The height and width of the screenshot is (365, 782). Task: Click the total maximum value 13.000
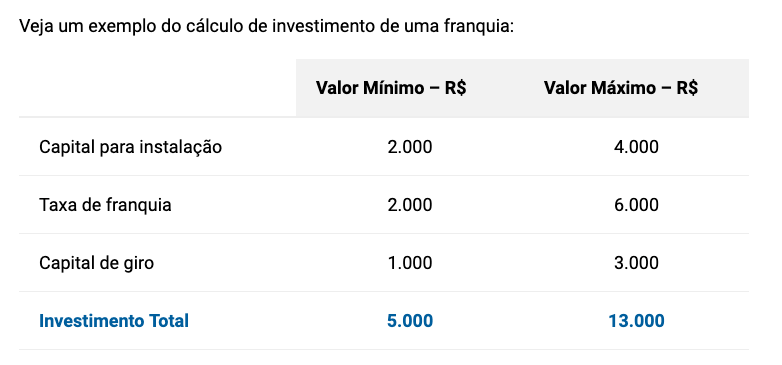636,321
